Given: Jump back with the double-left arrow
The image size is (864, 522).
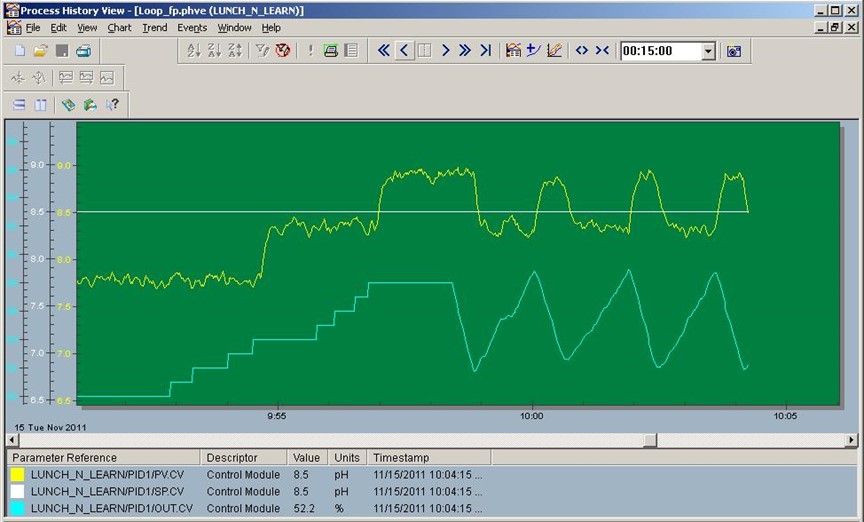Looking at the screenshot, I should pos(384,51).
